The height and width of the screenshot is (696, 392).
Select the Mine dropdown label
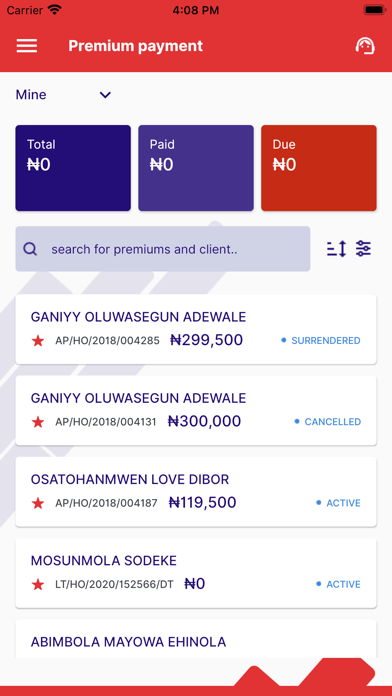pyautogui.click(x=31, y=95)
